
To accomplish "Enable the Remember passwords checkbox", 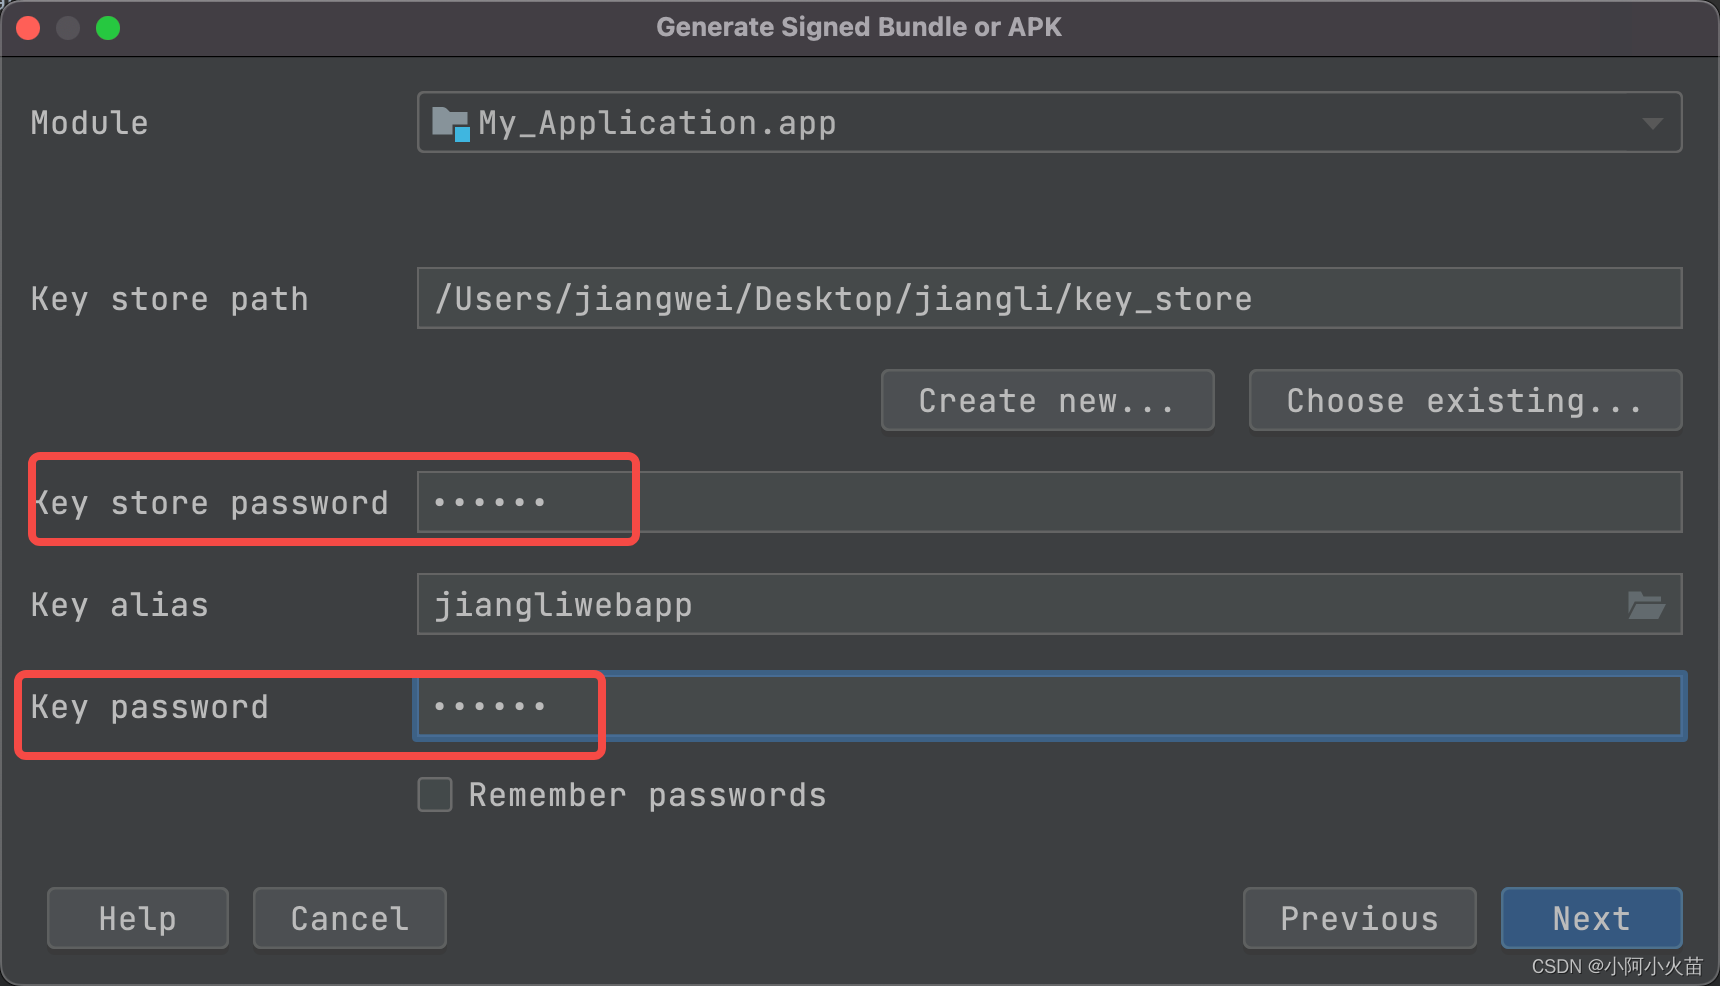I will (x=435, y=795).
